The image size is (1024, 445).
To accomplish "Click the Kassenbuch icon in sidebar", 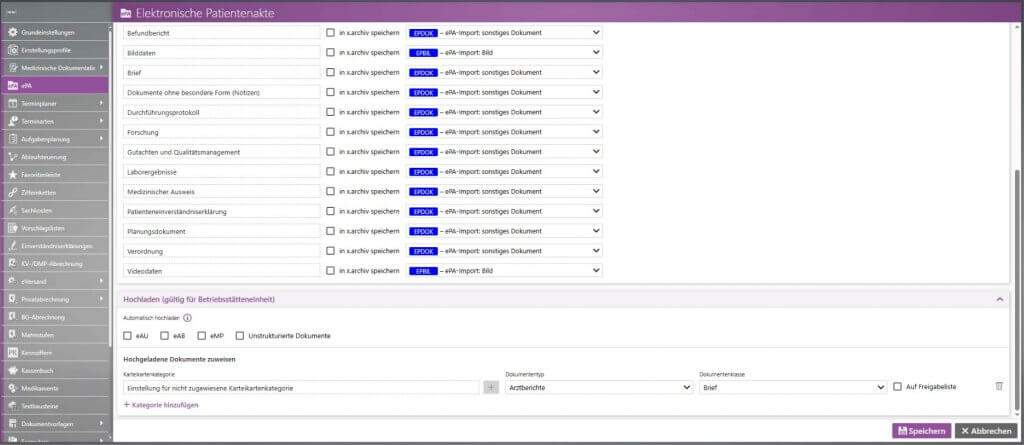I will click(x=13, y=370).
